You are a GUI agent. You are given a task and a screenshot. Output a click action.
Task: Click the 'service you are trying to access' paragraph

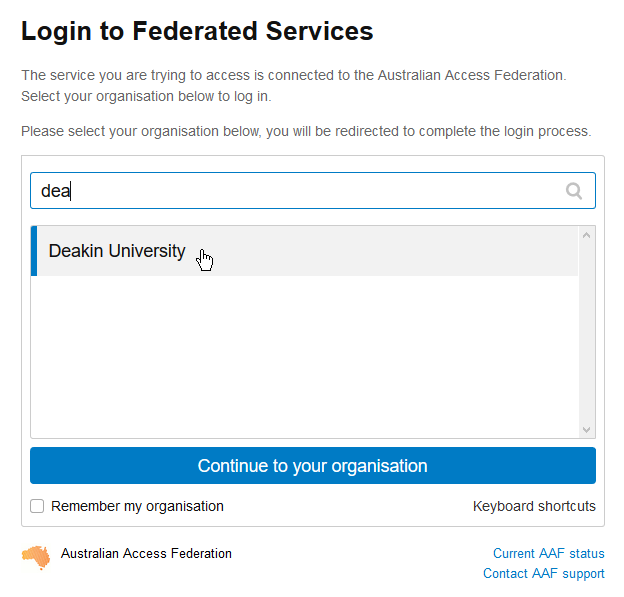(x=294, y=86)
